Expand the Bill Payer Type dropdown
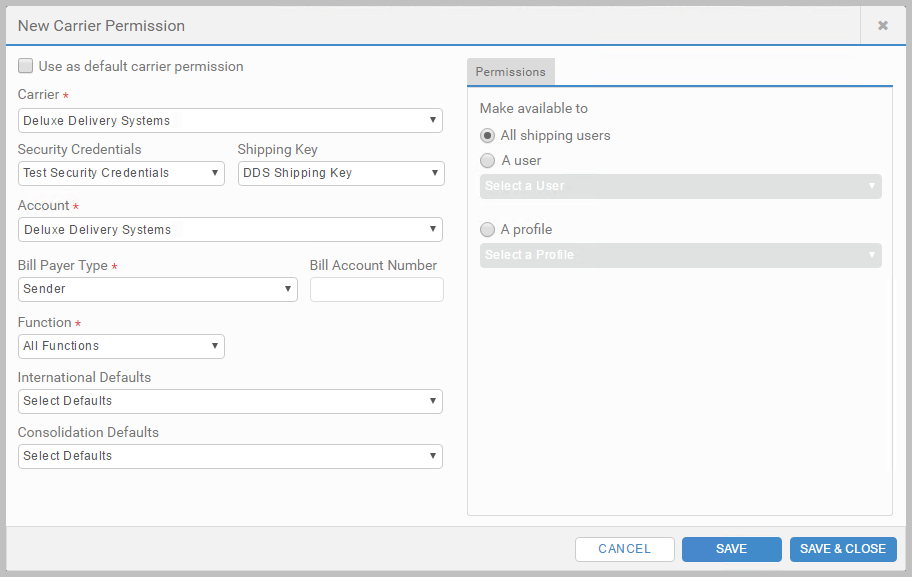Viewport: 912px width, 577px height. [158, 289]
